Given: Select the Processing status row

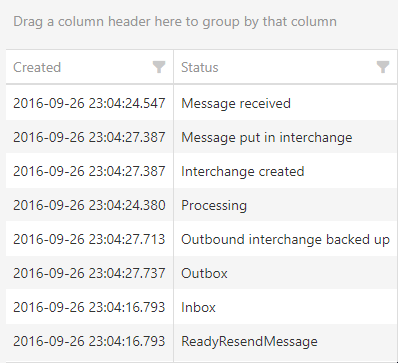Looking at the screenshot, I should [x=202, y=205].
